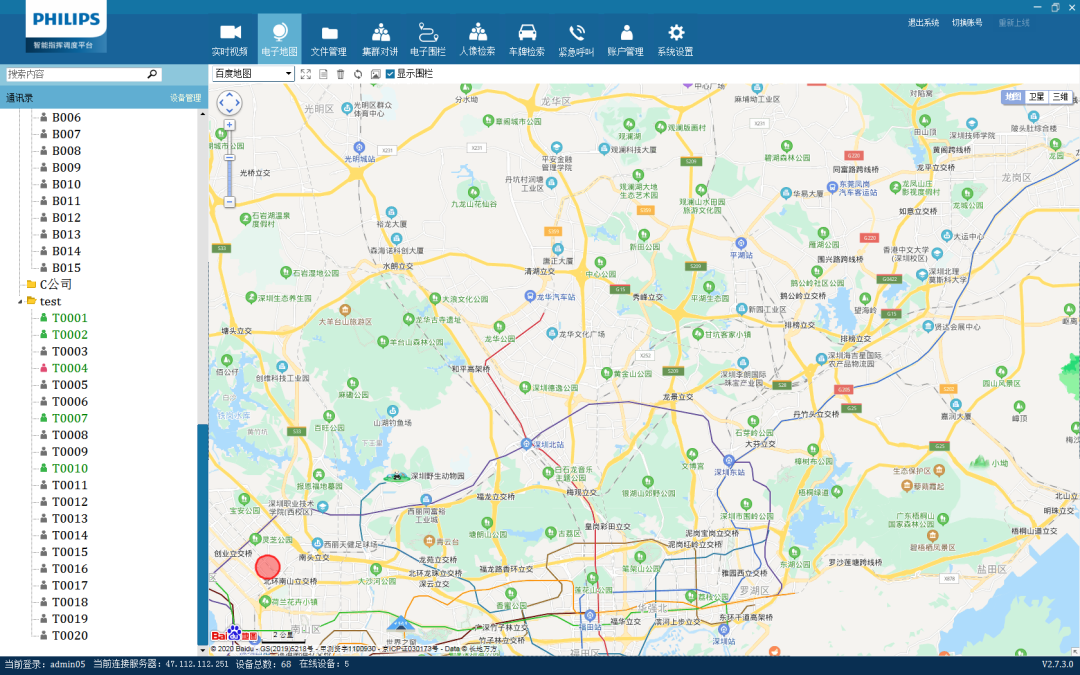Image resolution: width=1080 pixels, height=675 pixels.
Task: Click the map zoom level slider handle
Action: point(229,157)
